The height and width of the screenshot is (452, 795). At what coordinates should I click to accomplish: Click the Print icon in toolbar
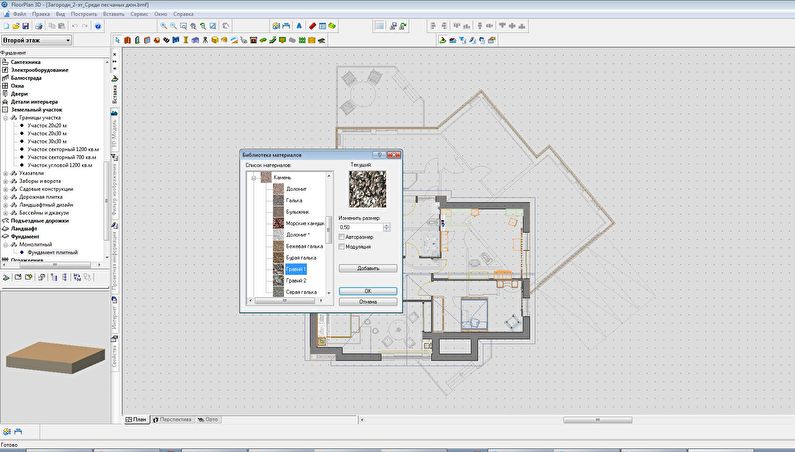click(x=38, y=26)
